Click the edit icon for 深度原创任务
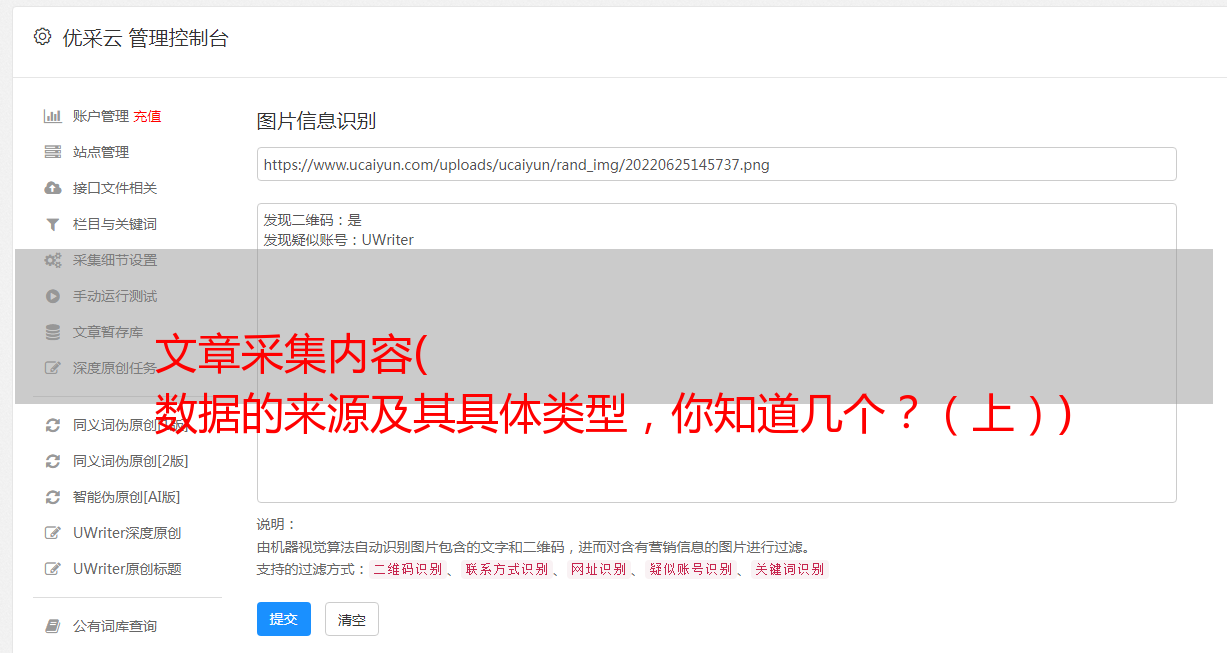Image resolution: width=1227 pixels, height=653 pixels. [53, 368]
